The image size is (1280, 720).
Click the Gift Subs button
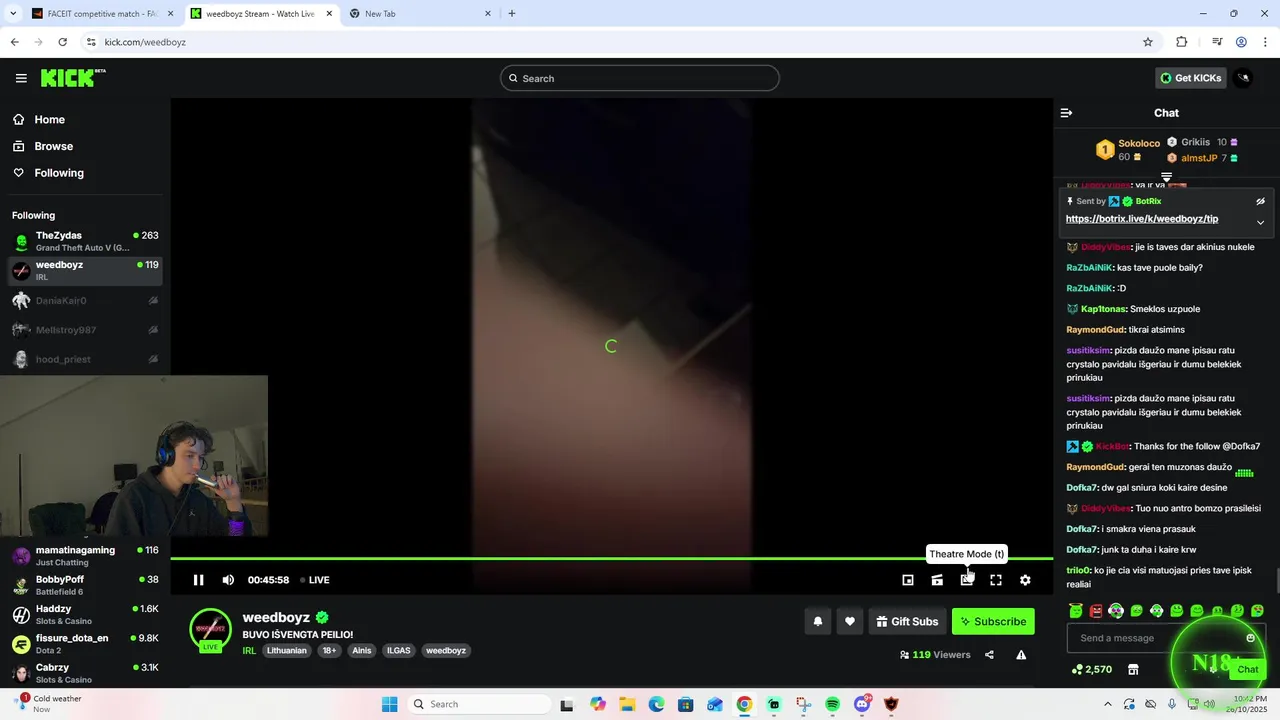(x=907, y=621)
